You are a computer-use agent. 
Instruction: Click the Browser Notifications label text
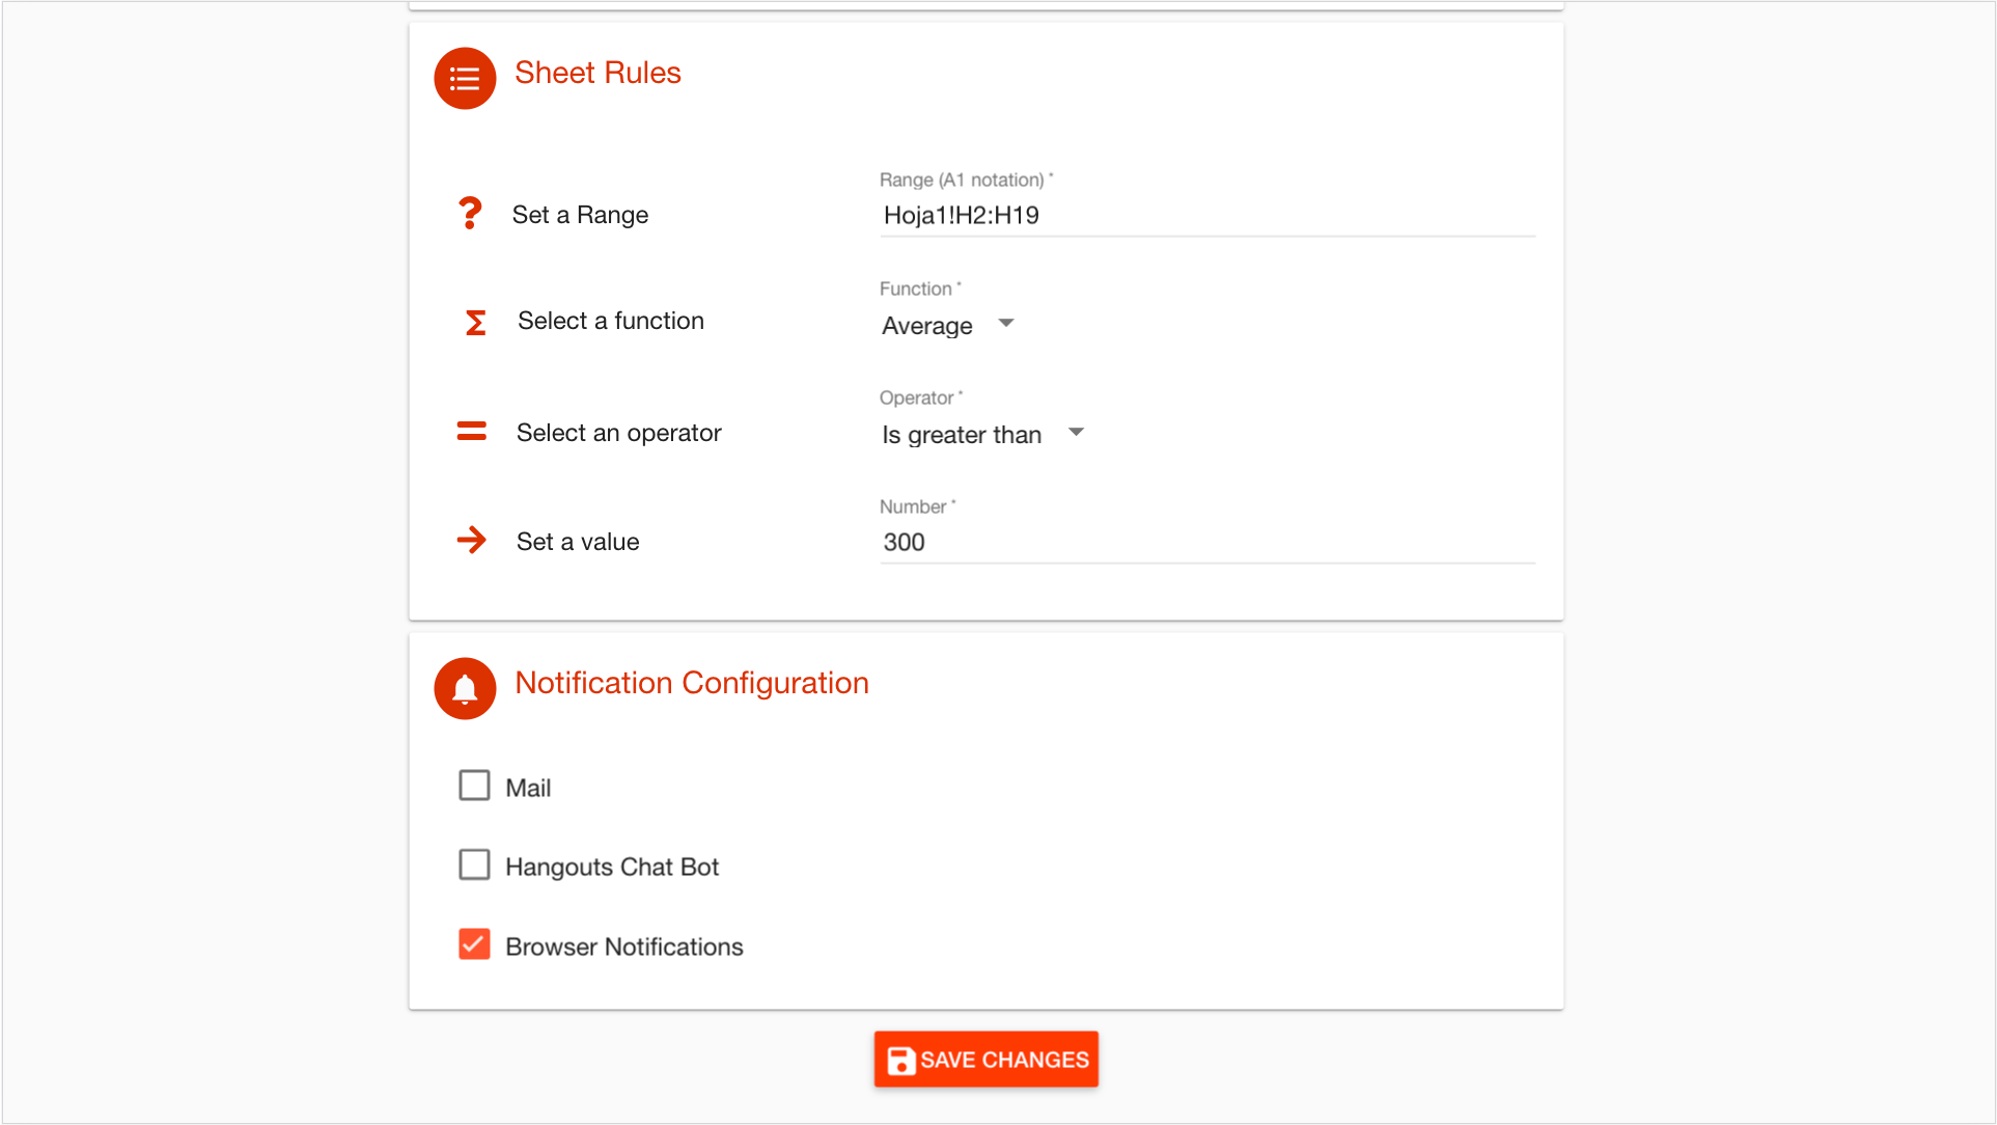click(x=624, y=947)
